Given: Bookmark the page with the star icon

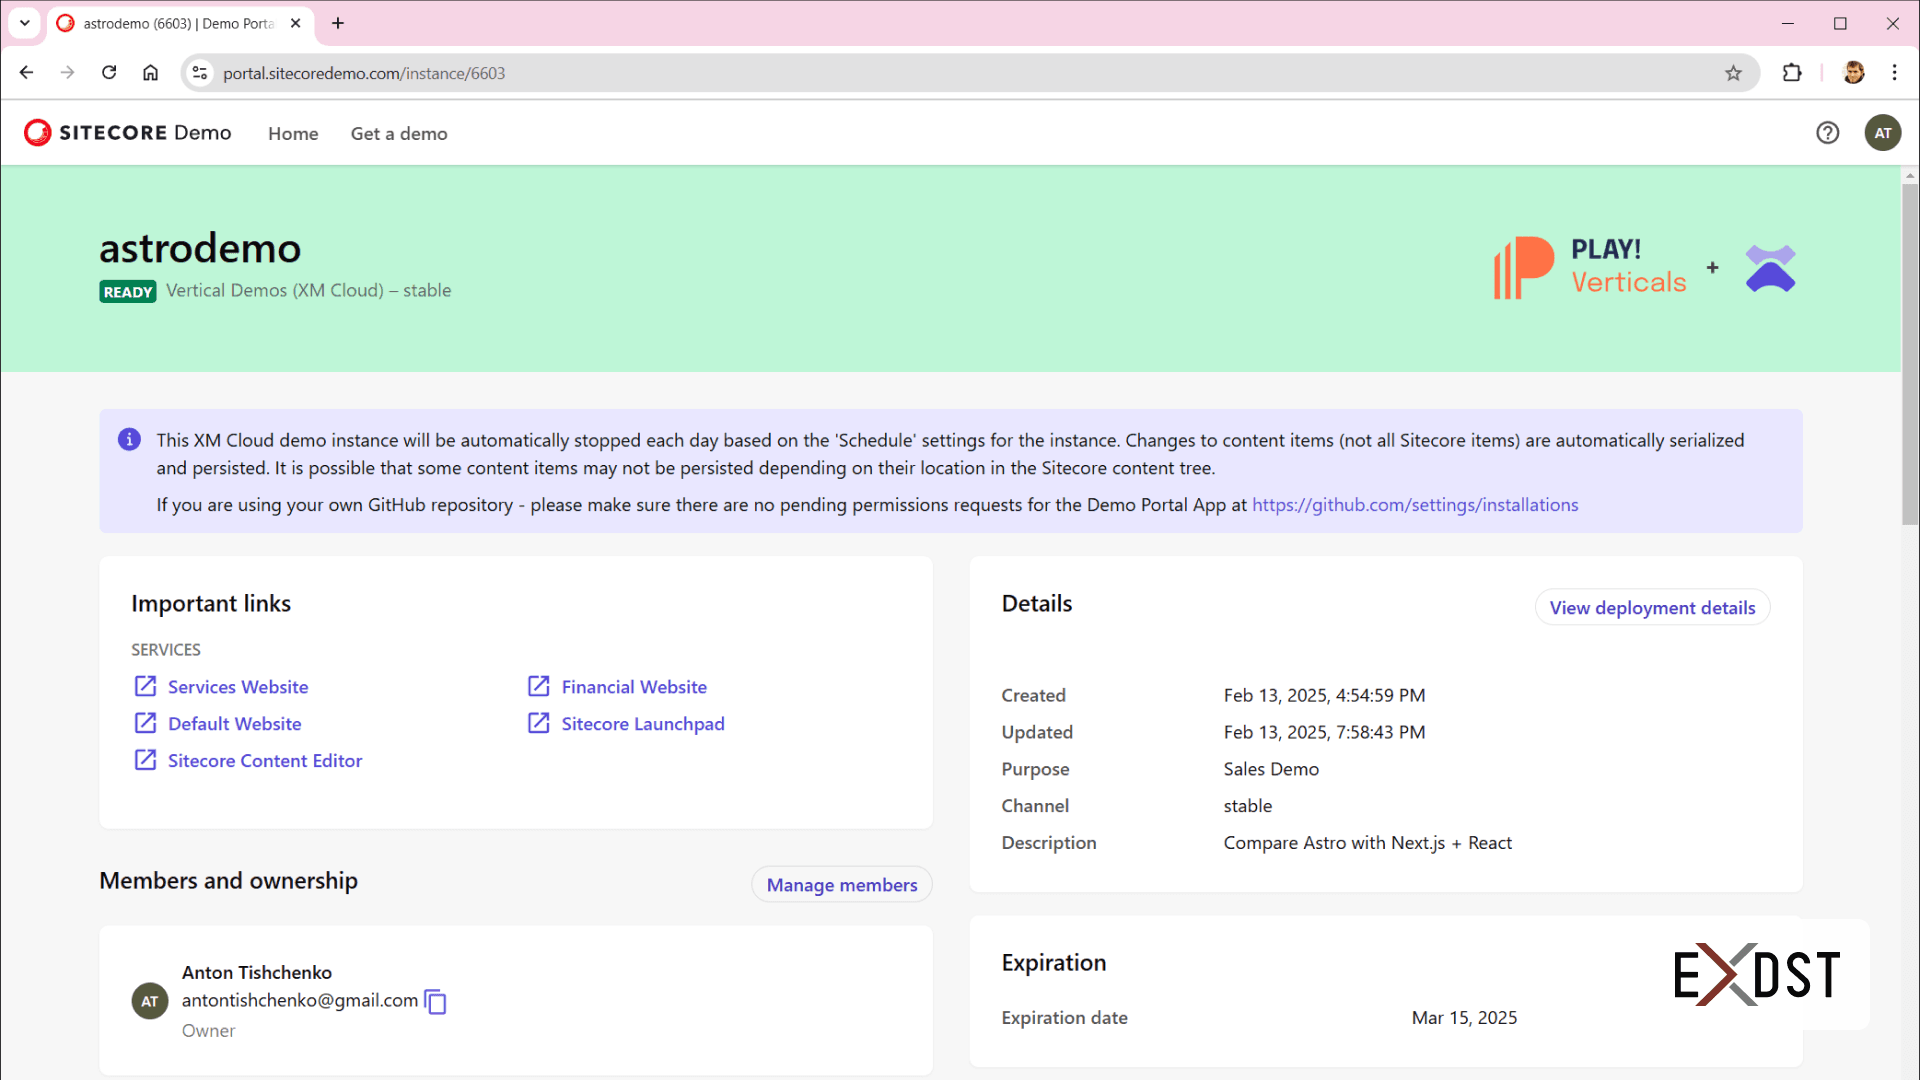Looking at the screenshot, I should tap(1733, 72).
